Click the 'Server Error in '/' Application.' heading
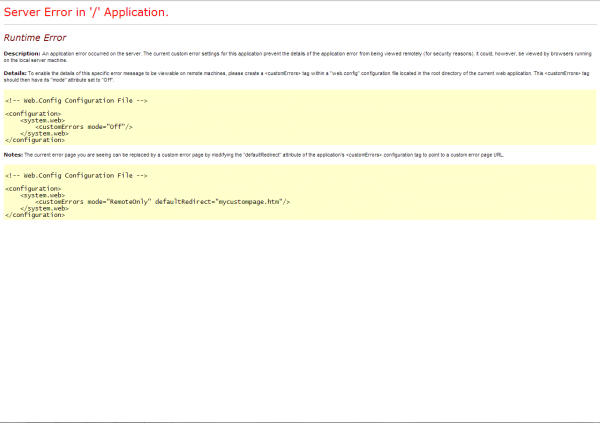 click(x=86, y=12)
